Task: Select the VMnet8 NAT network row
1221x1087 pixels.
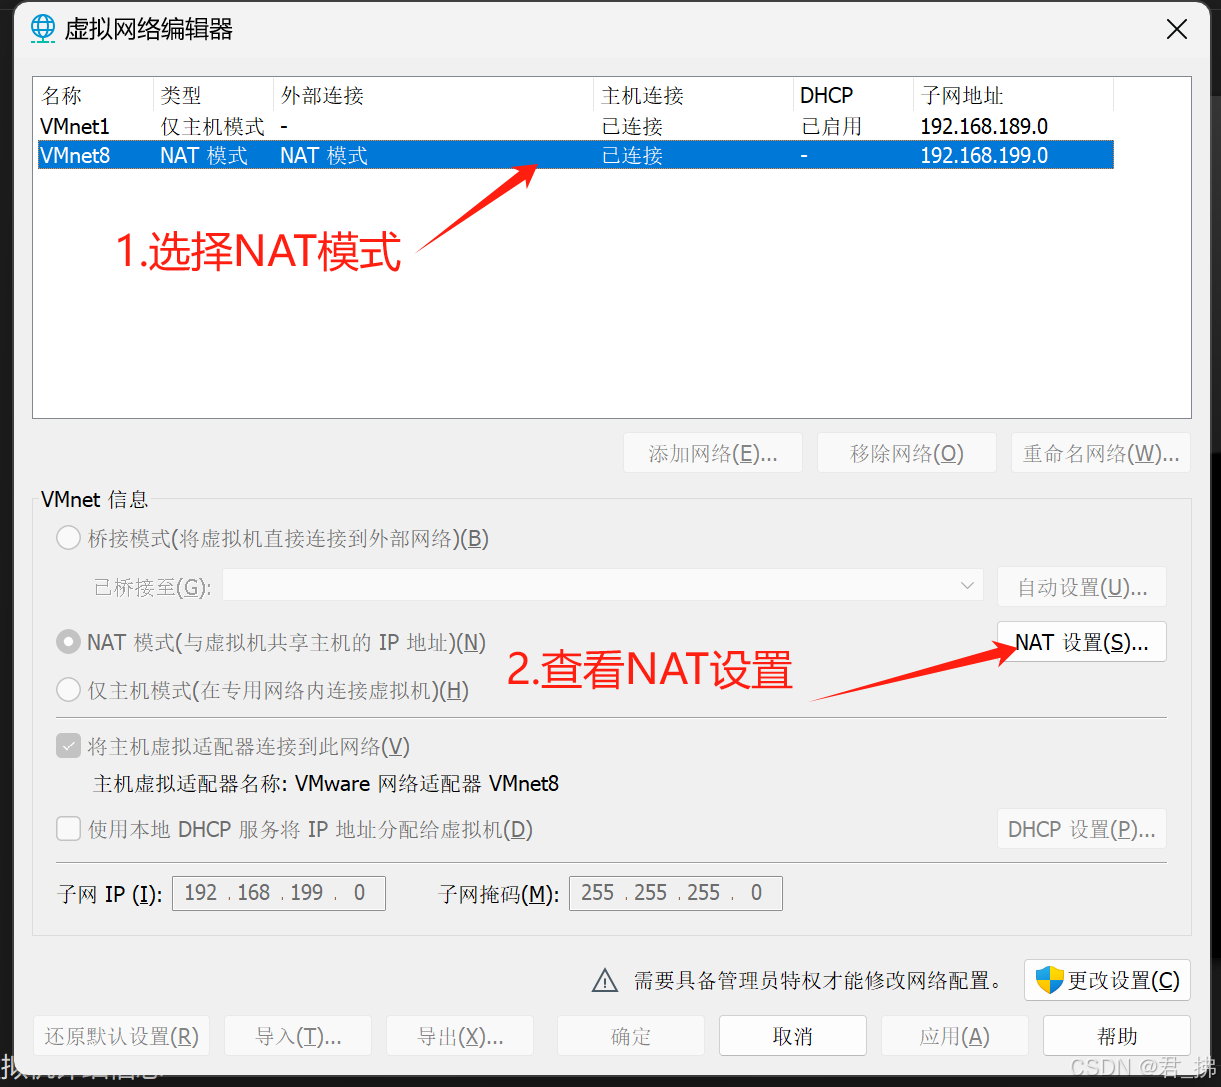Action: [575, 155]
